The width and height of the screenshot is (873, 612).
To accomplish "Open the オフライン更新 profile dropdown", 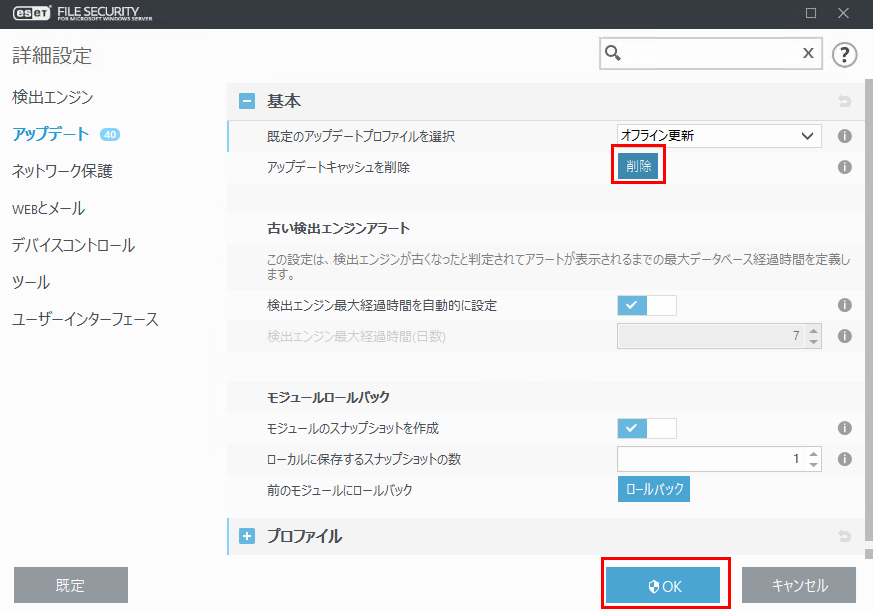I will click(x=719, y=136).
